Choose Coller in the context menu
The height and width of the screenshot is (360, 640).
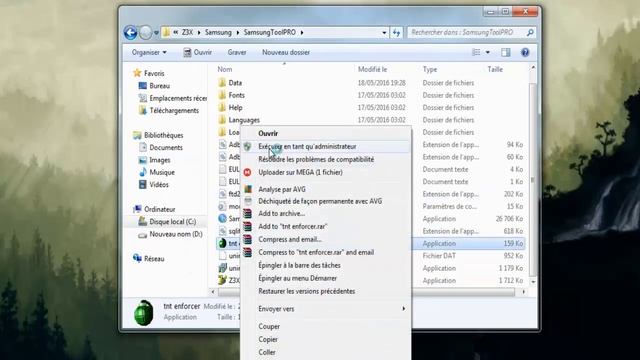point(326,352)
